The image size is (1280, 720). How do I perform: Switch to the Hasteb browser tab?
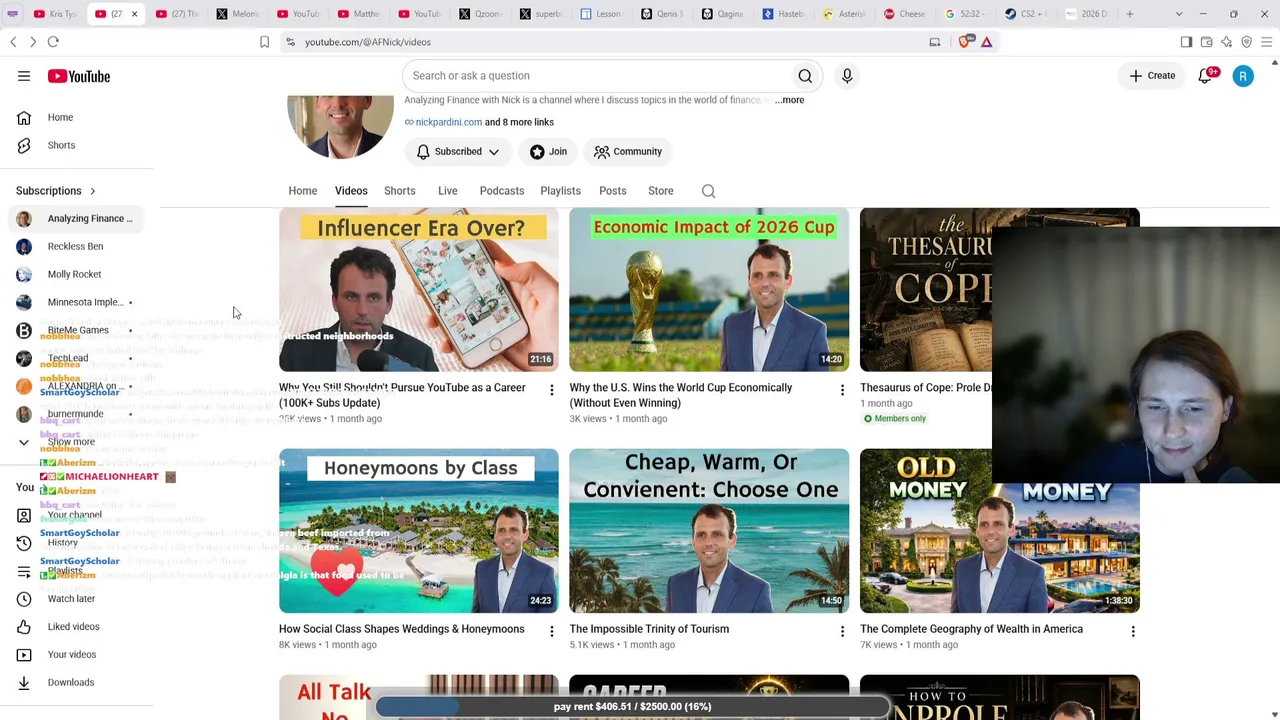pos(783,14)
